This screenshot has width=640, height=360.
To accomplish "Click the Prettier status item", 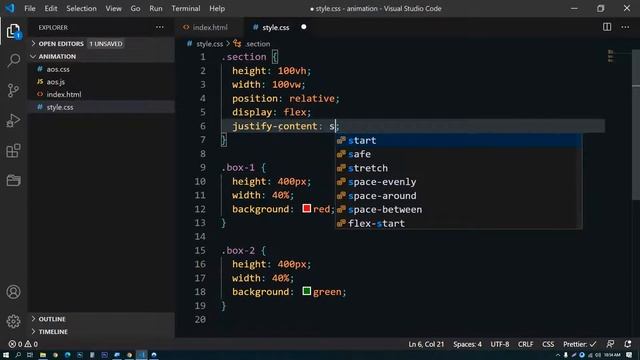I will click(579, 344).
